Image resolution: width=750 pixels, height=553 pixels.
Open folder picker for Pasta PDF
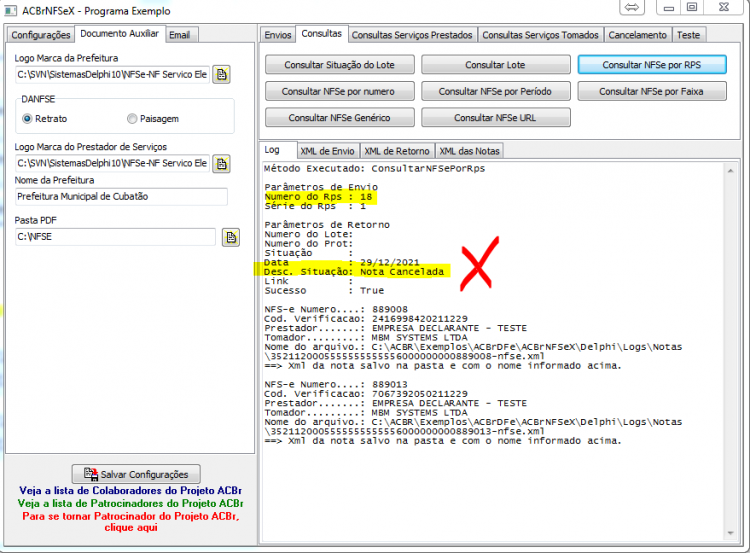click(x=231, y=237)
